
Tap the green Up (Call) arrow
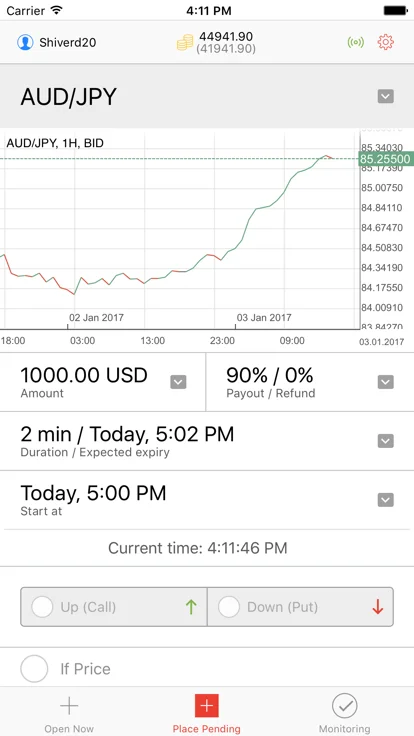click(191, 607)
